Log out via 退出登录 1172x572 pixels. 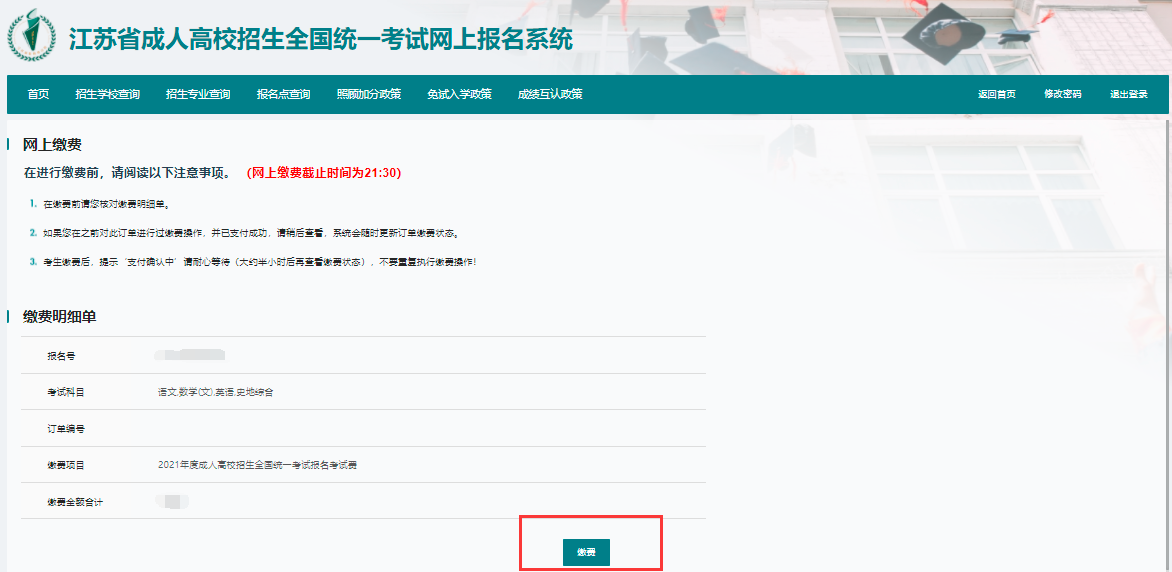click(1128, 94)
